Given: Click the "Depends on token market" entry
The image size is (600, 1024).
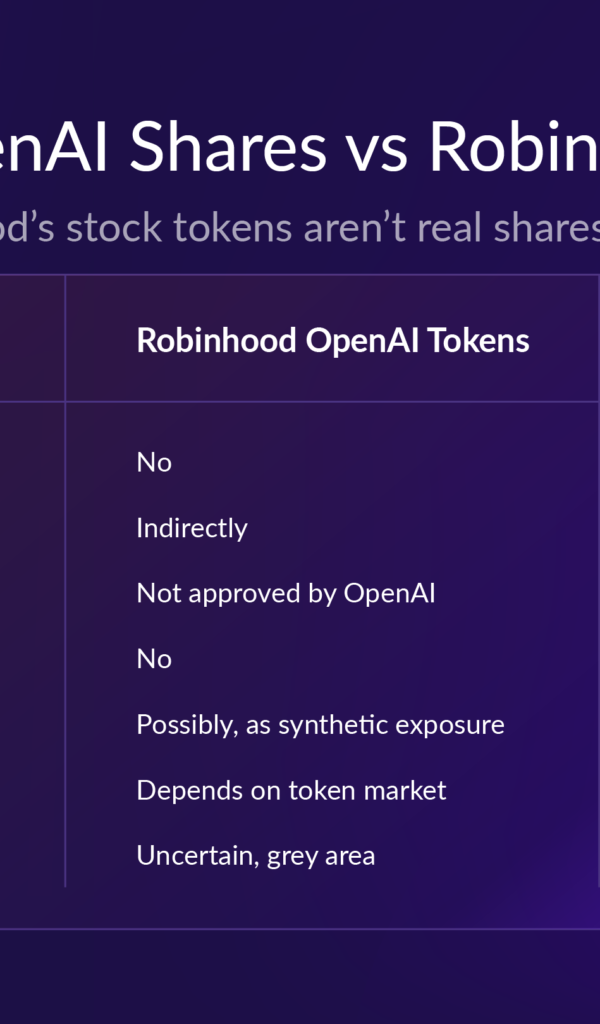Looking at the screenshot, I should (x=291, y=790).
